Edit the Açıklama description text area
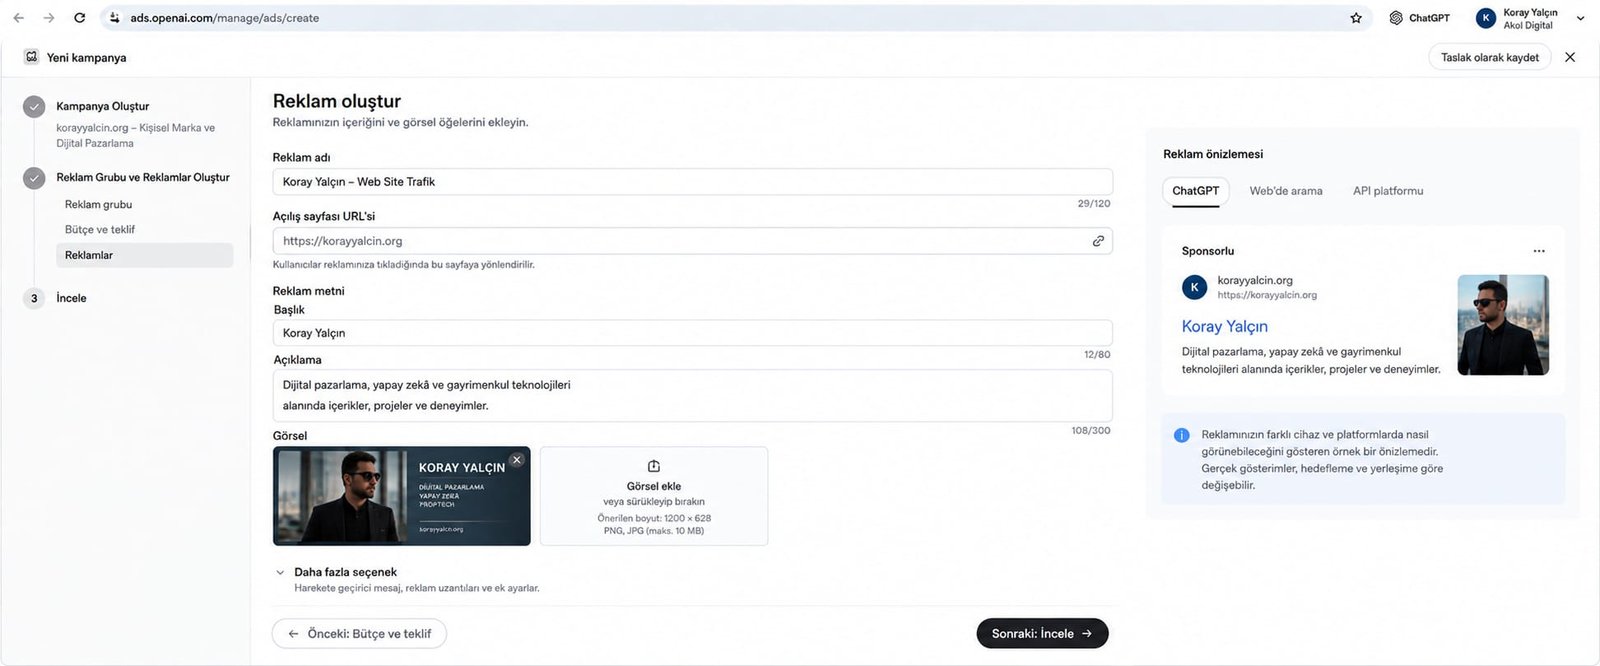The height and width of the screenshot is (666, 1600). 692,395
